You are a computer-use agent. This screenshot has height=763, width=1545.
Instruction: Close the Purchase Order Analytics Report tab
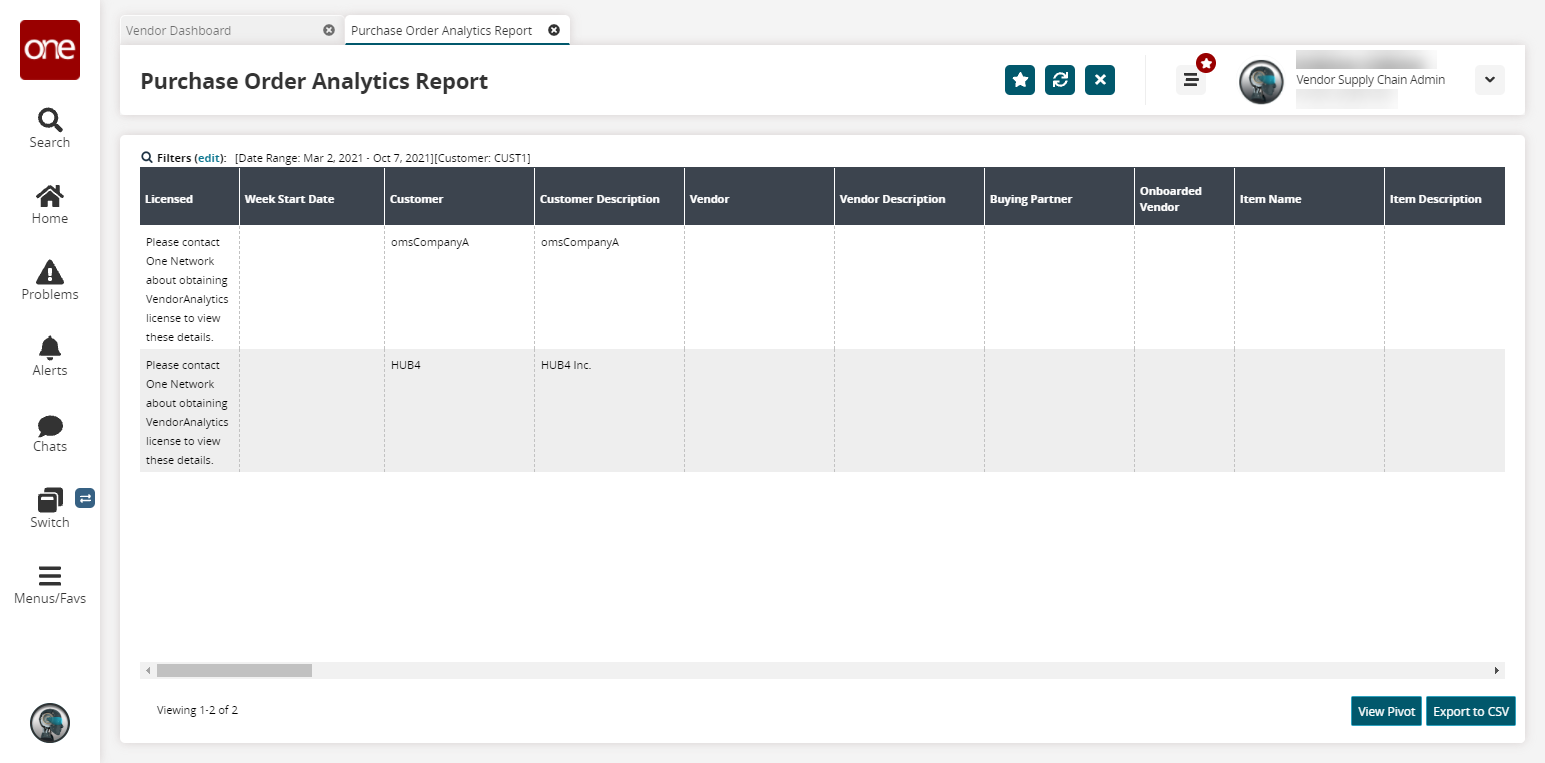554,30
